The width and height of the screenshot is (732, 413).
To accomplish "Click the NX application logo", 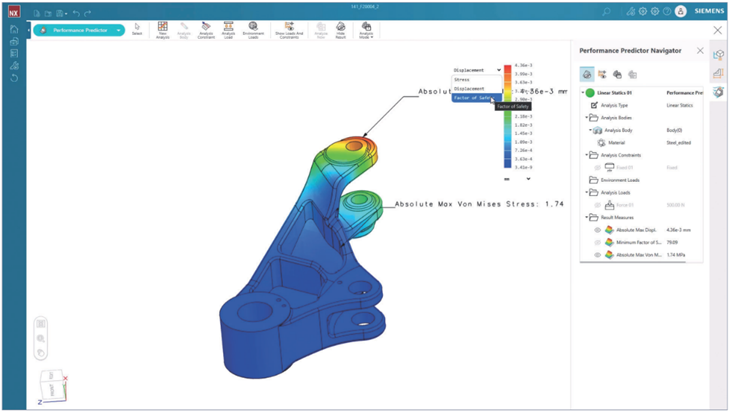I will (14, 12).
